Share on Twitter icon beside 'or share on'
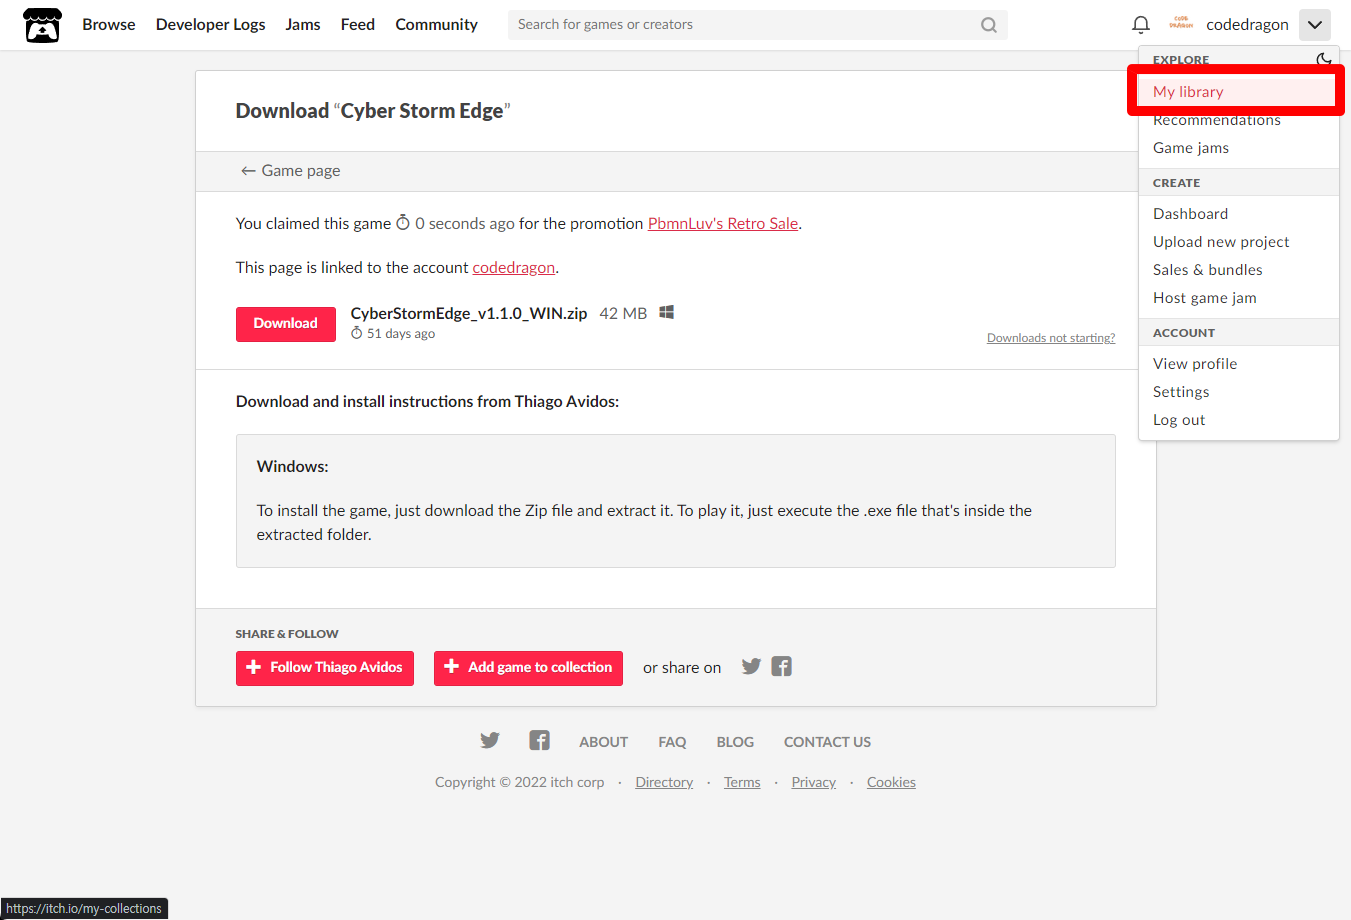 click(751, 666)
